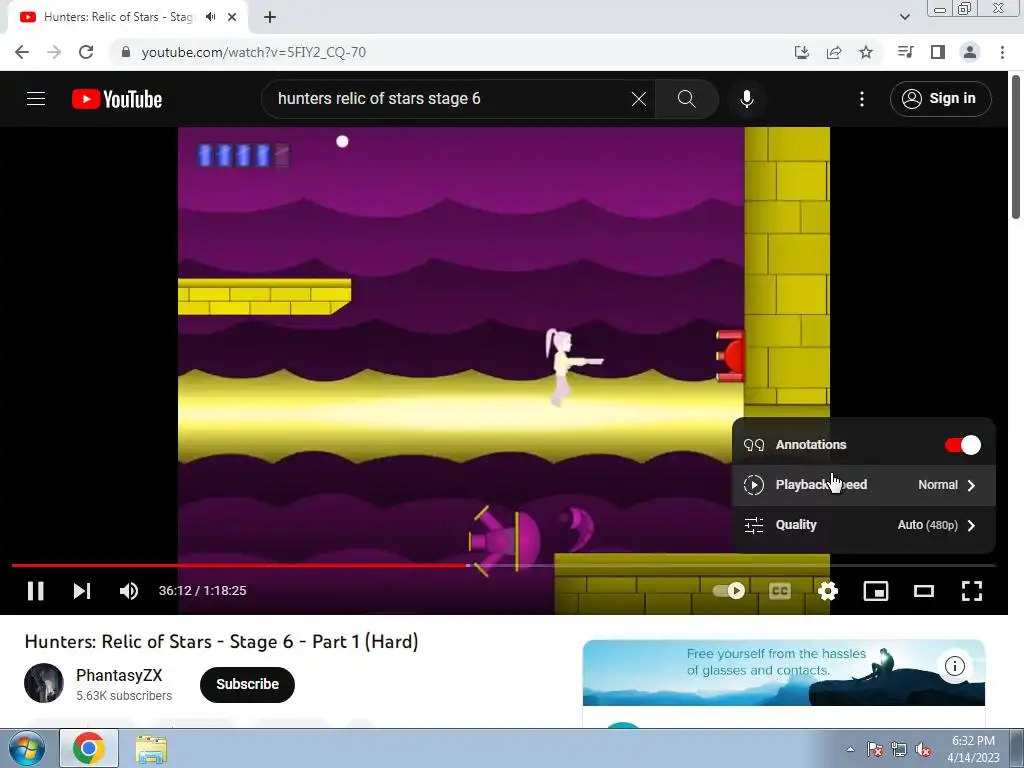The height and width of the screenshot is (768, 1024).
Task: Close the Hunters: Relic of Stars tab
Action: coord(232,18)
